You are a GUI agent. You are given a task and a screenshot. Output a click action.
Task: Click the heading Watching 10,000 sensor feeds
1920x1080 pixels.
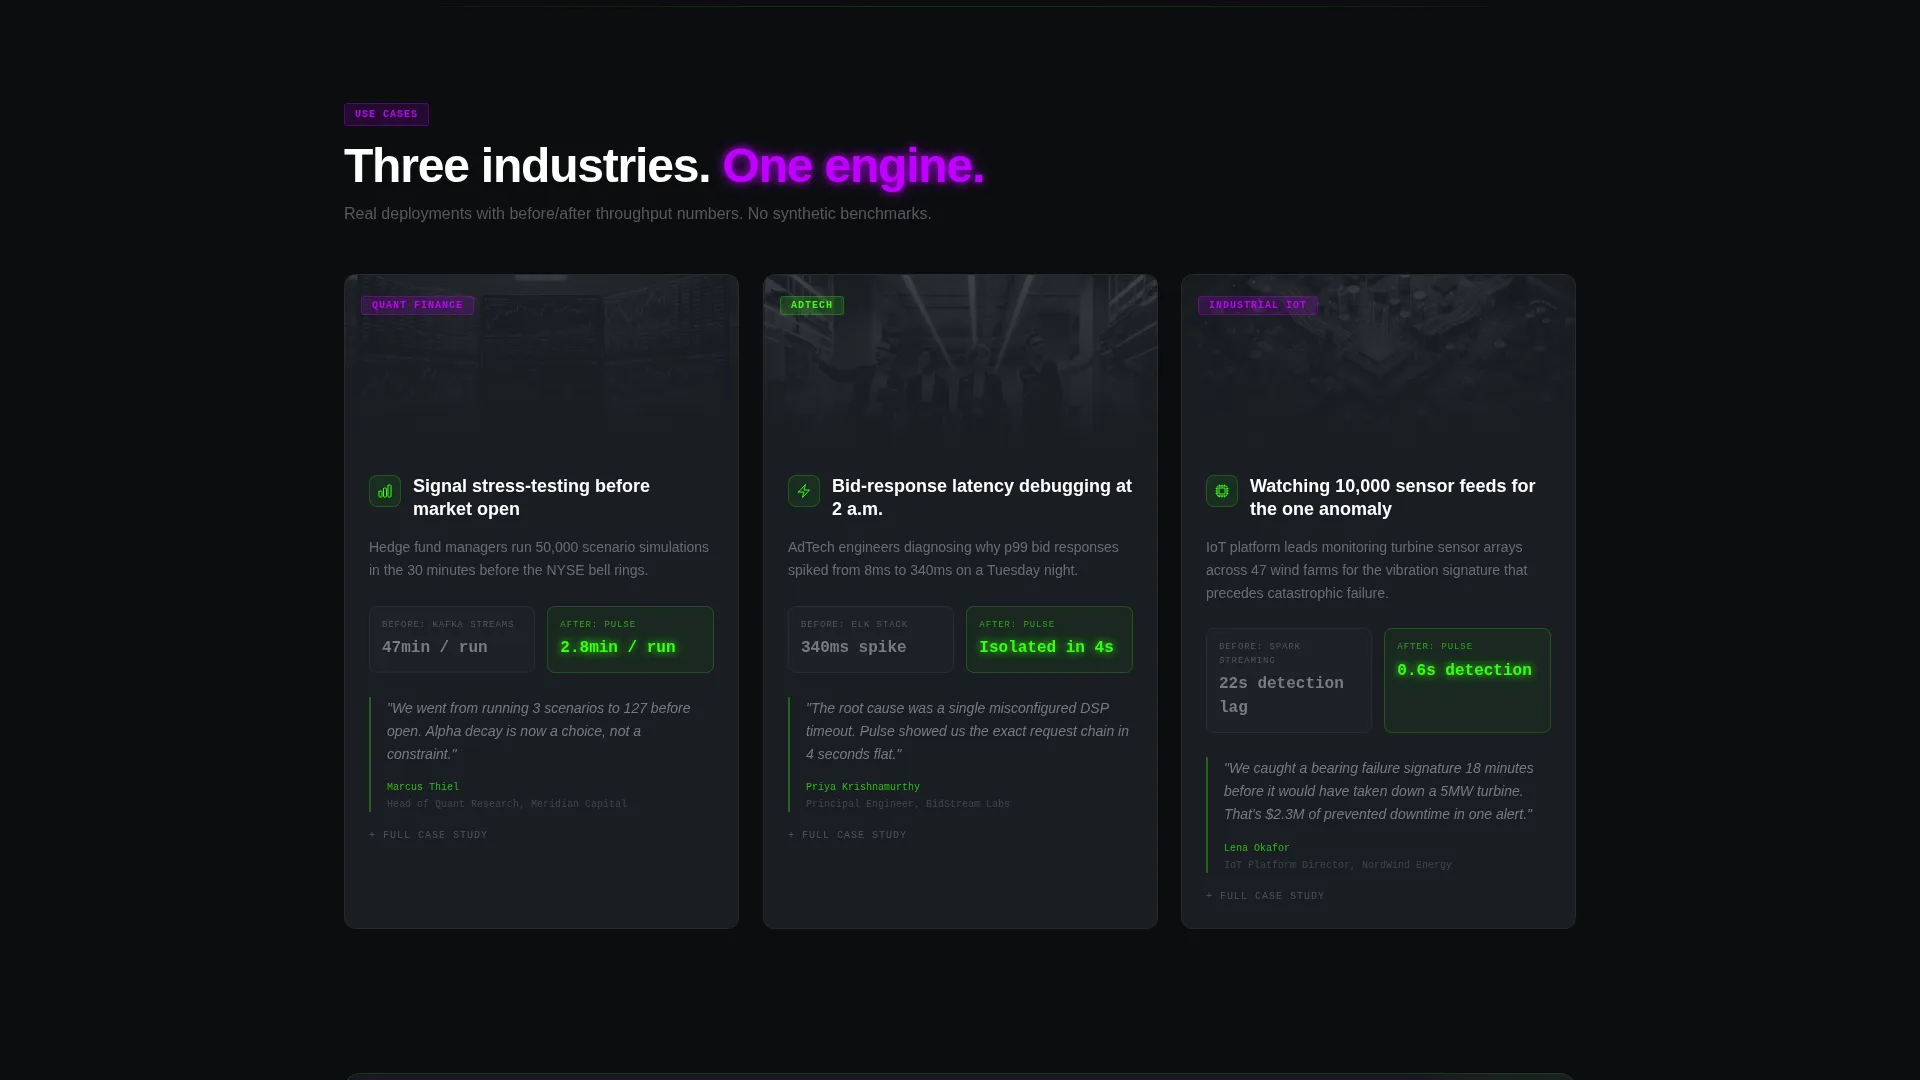(1392, 497)
